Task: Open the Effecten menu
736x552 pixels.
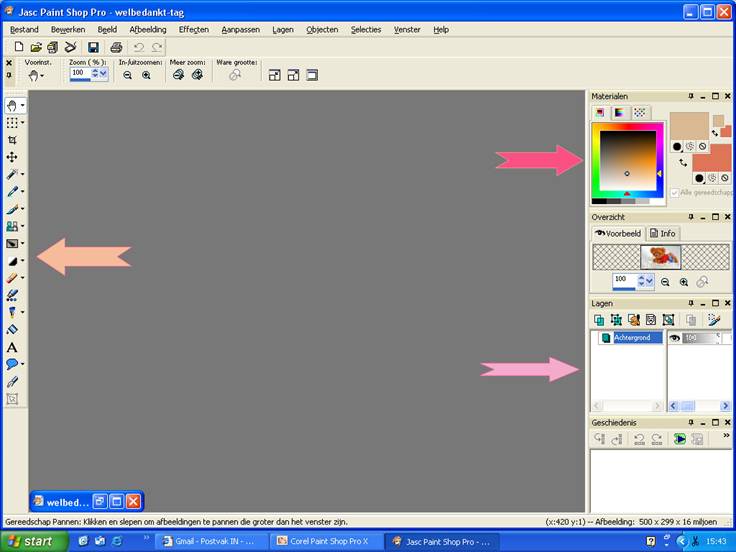Action: click(194, 30)
